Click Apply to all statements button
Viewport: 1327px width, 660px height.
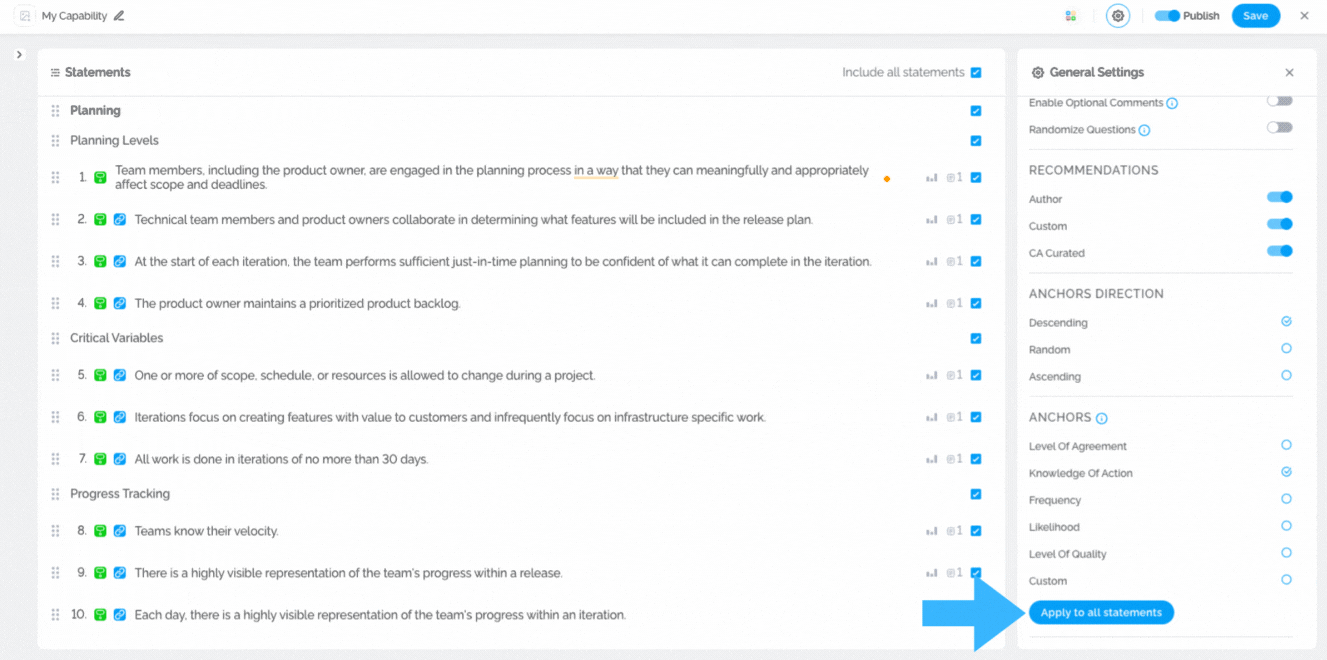tap(1101, 612)
